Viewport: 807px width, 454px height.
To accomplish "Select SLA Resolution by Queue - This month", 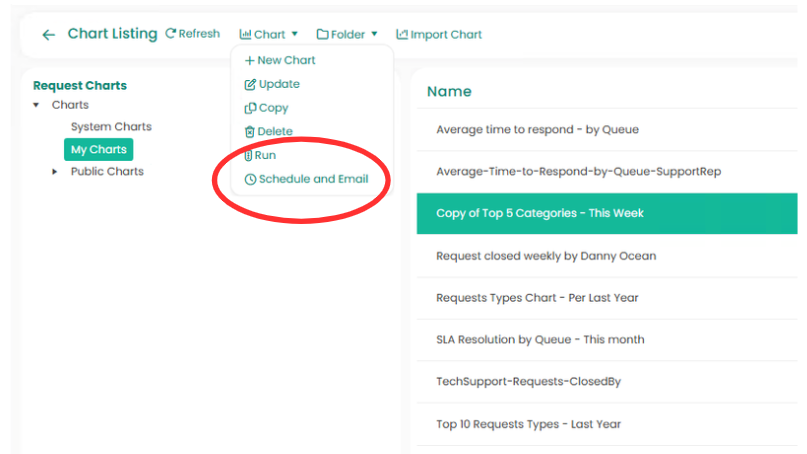I will pyautogui.click(x=540, y=340).
